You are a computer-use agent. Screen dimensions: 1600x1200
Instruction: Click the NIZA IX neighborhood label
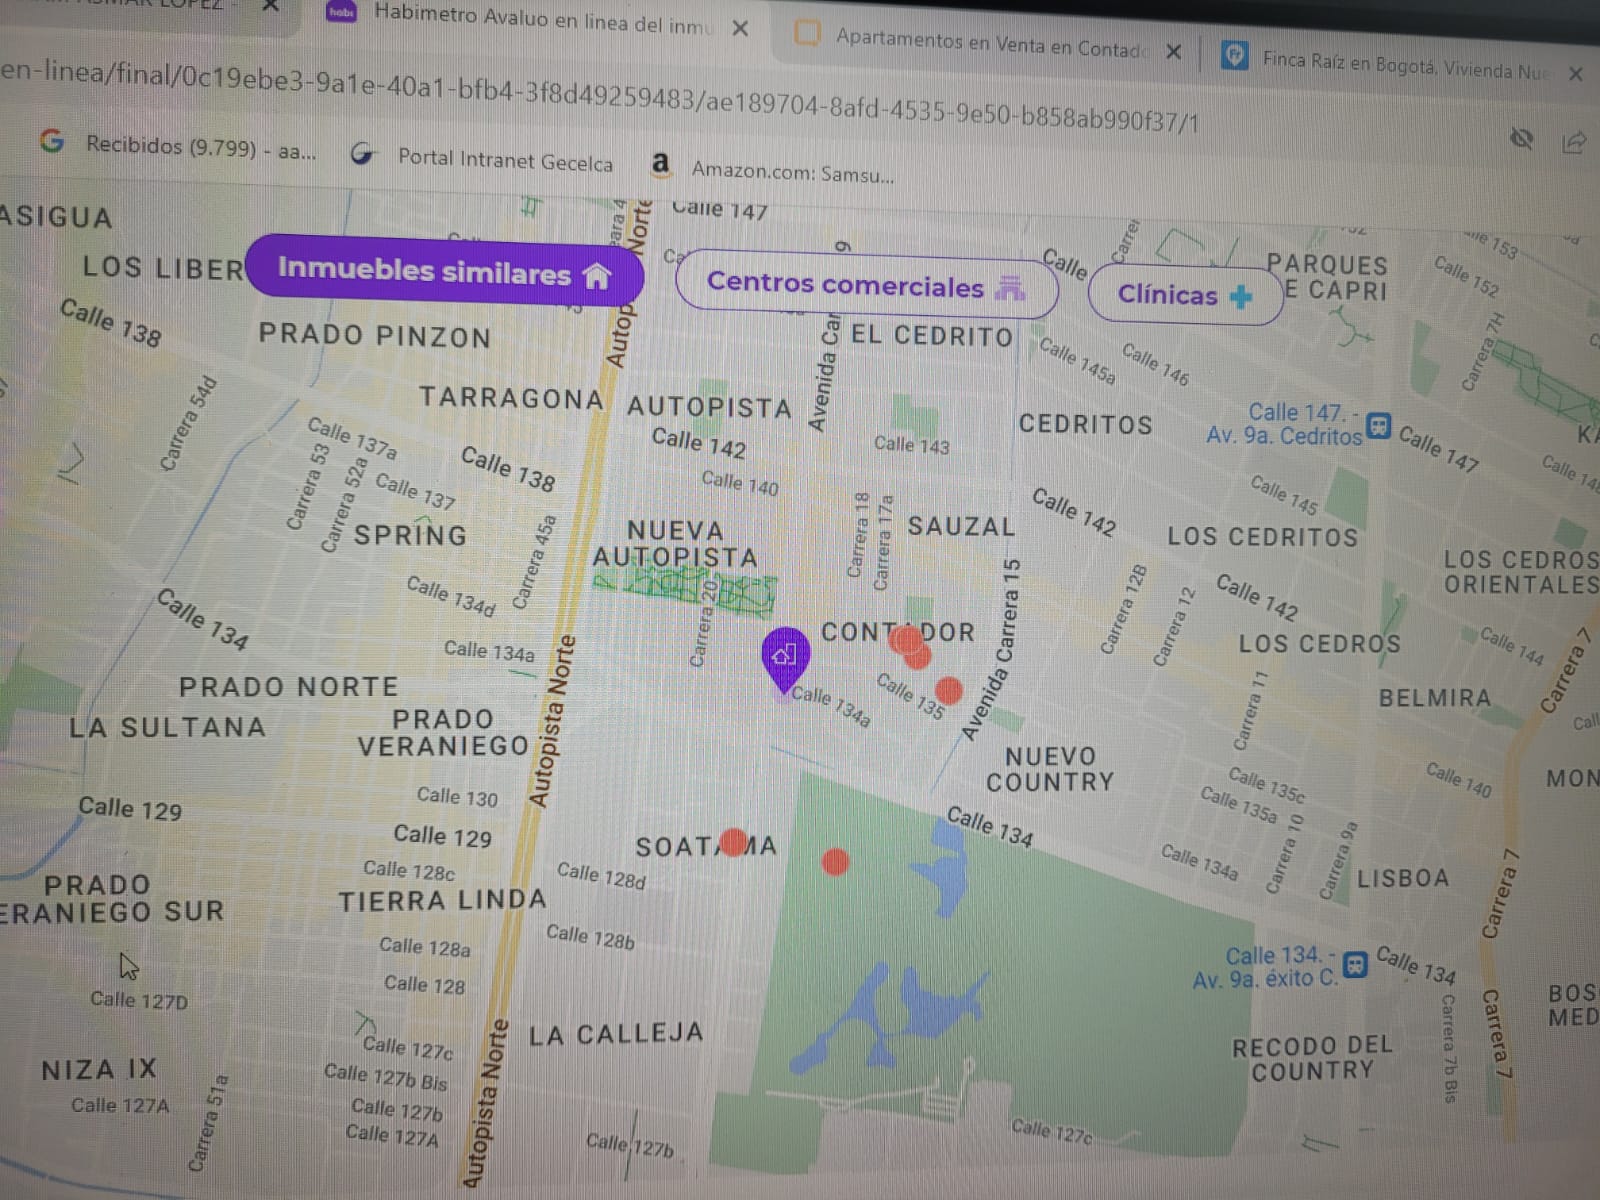click(x=99, y=1070)
